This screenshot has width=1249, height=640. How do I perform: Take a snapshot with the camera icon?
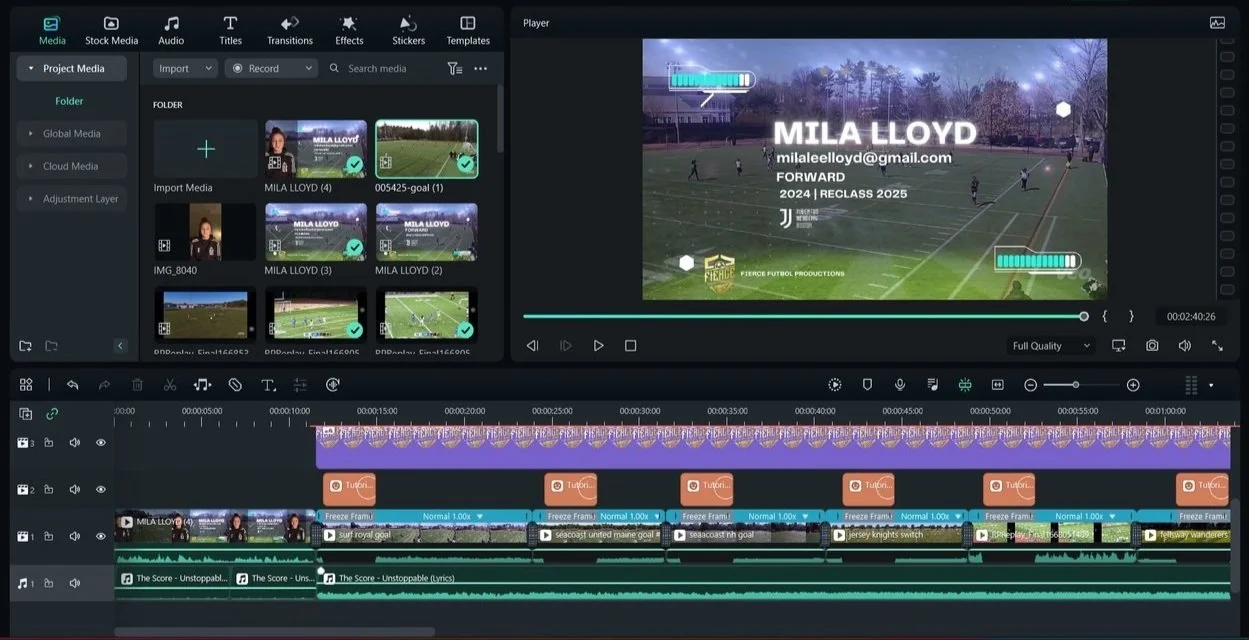[x=1152, y=345]
